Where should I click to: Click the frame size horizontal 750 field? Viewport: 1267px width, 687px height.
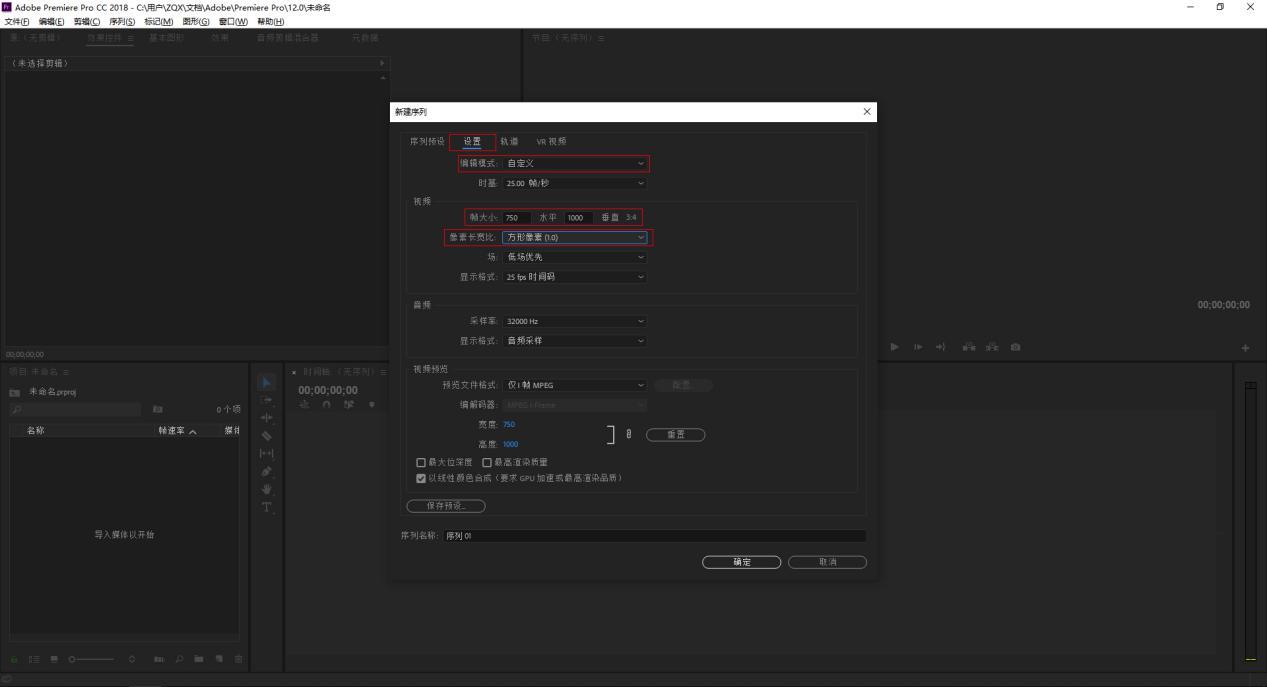(x=517, y=218)
